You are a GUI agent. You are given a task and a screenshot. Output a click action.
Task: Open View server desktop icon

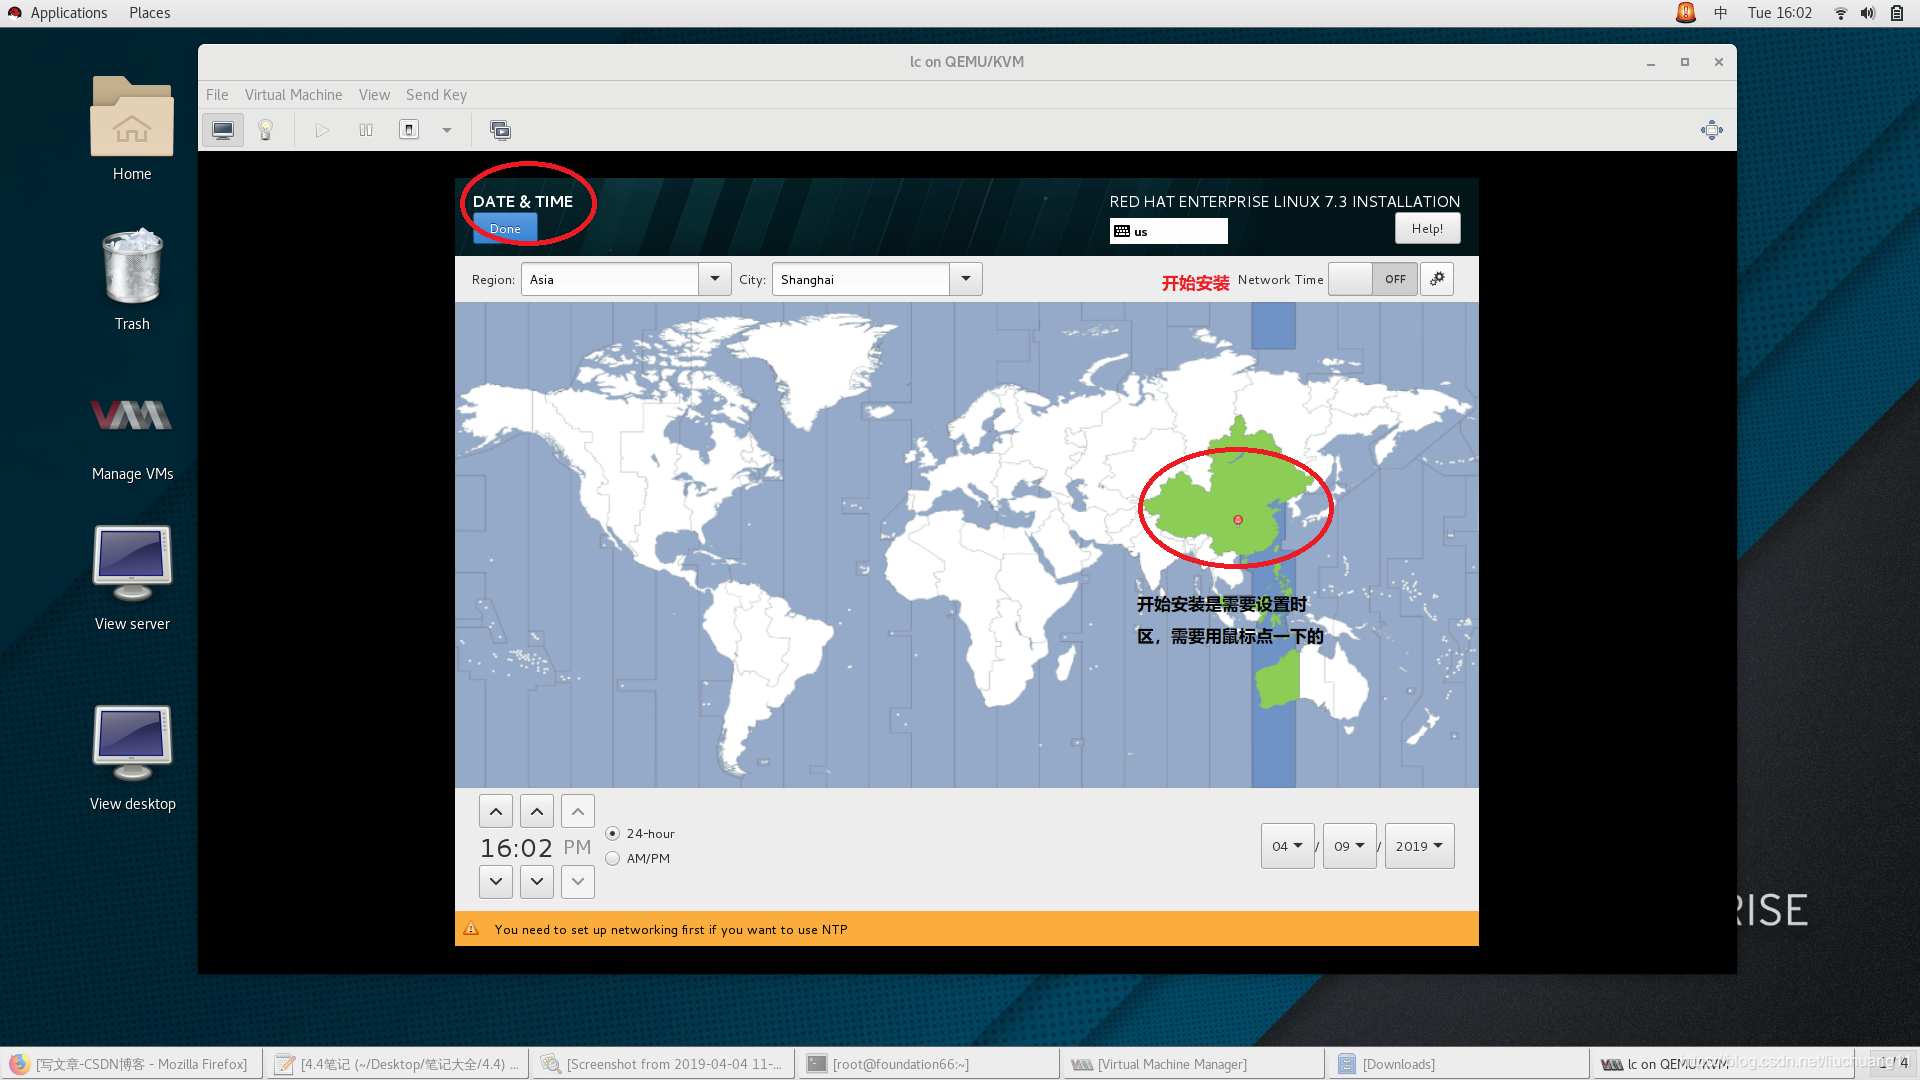132,578
